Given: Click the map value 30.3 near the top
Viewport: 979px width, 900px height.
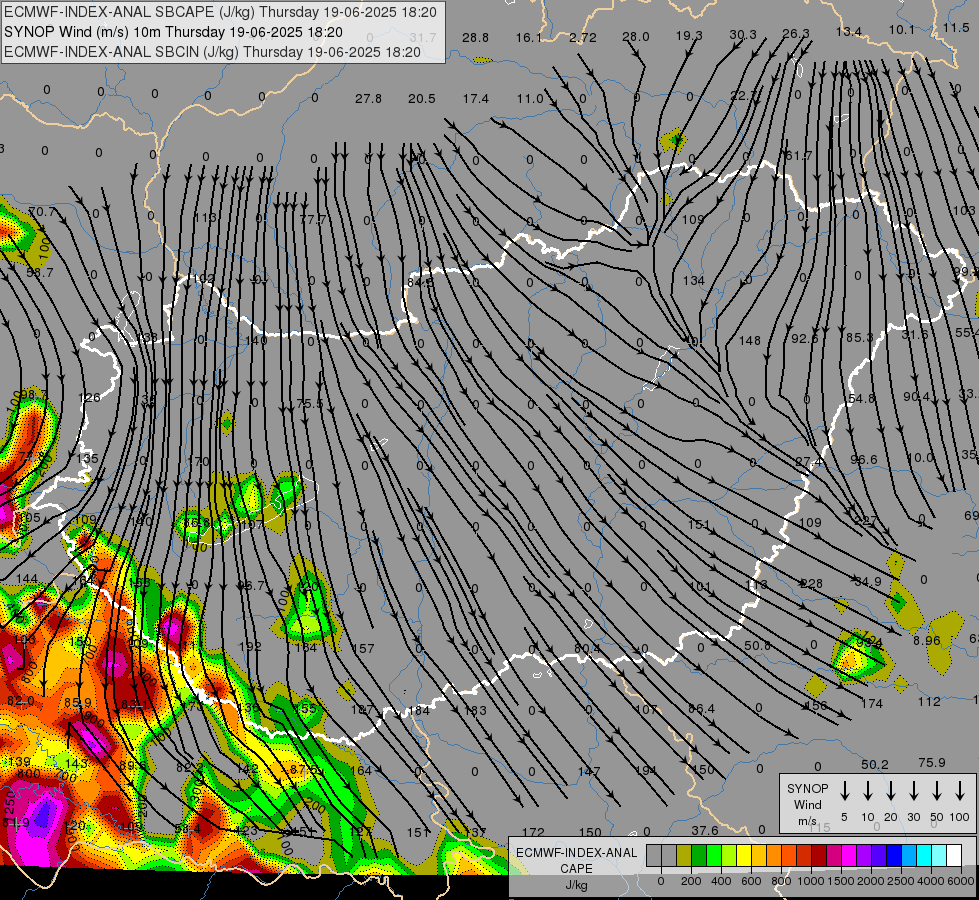Looking at the screenshot, I should click(743, 35).
